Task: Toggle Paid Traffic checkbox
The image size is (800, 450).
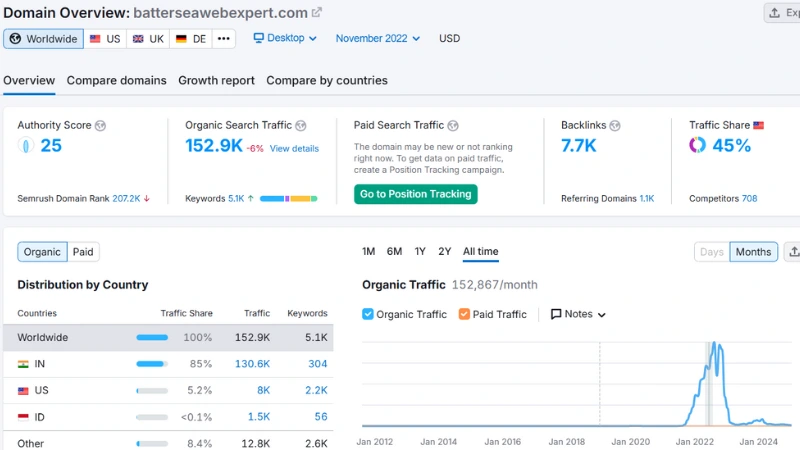Action: pos(464,314)
